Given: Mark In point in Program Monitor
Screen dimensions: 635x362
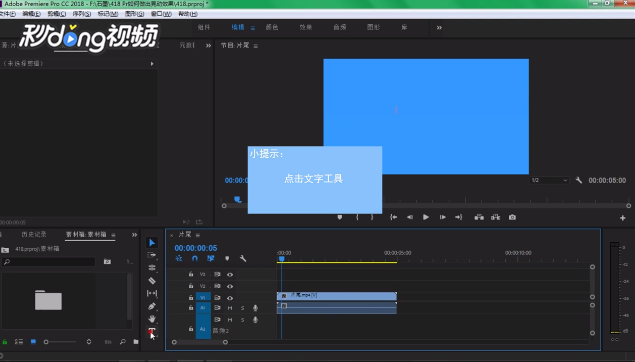Looking at the screenshot, I should (x=357, y=217).
